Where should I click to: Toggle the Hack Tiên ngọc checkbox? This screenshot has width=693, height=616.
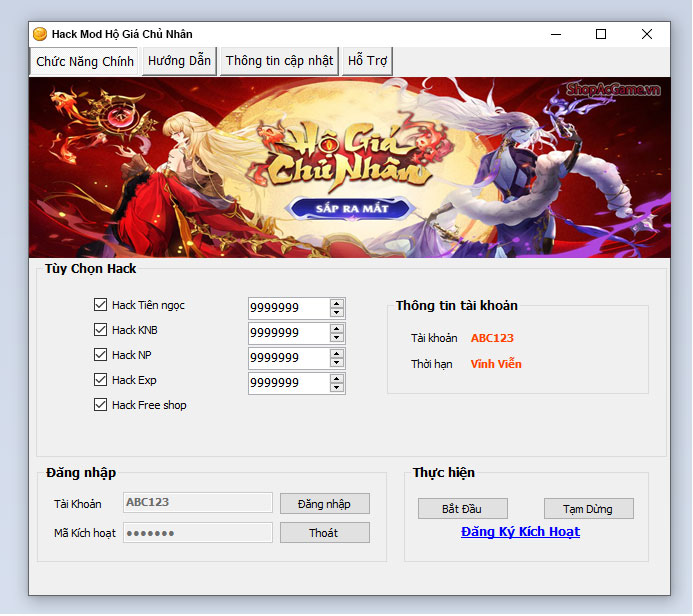pos(100,305)
